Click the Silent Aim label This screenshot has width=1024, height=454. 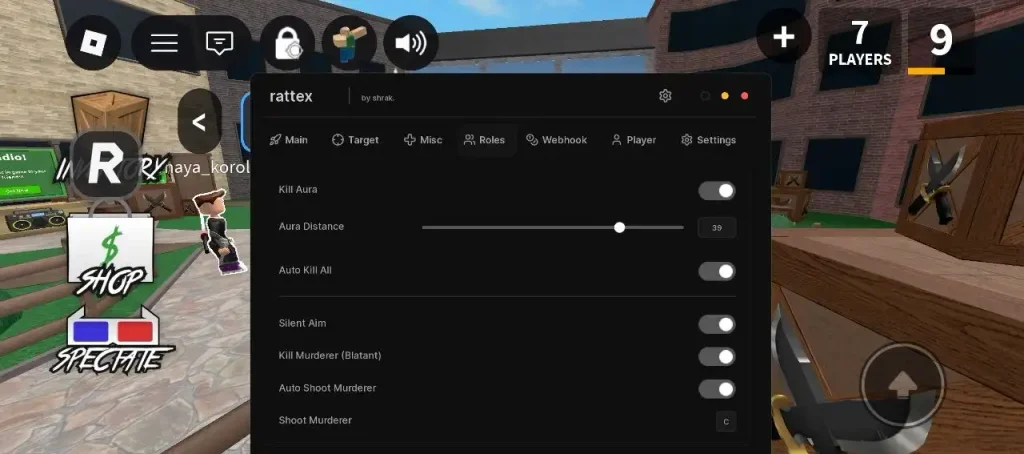302,323
